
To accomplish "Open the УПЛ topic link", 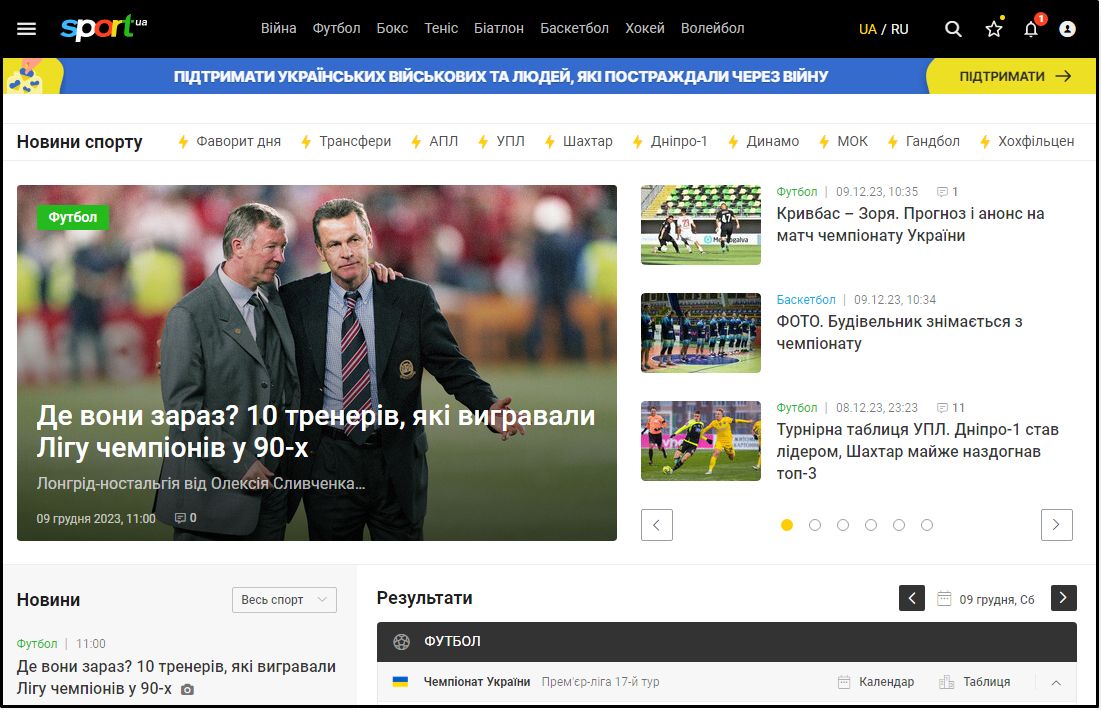I will [x=510, y=141].
